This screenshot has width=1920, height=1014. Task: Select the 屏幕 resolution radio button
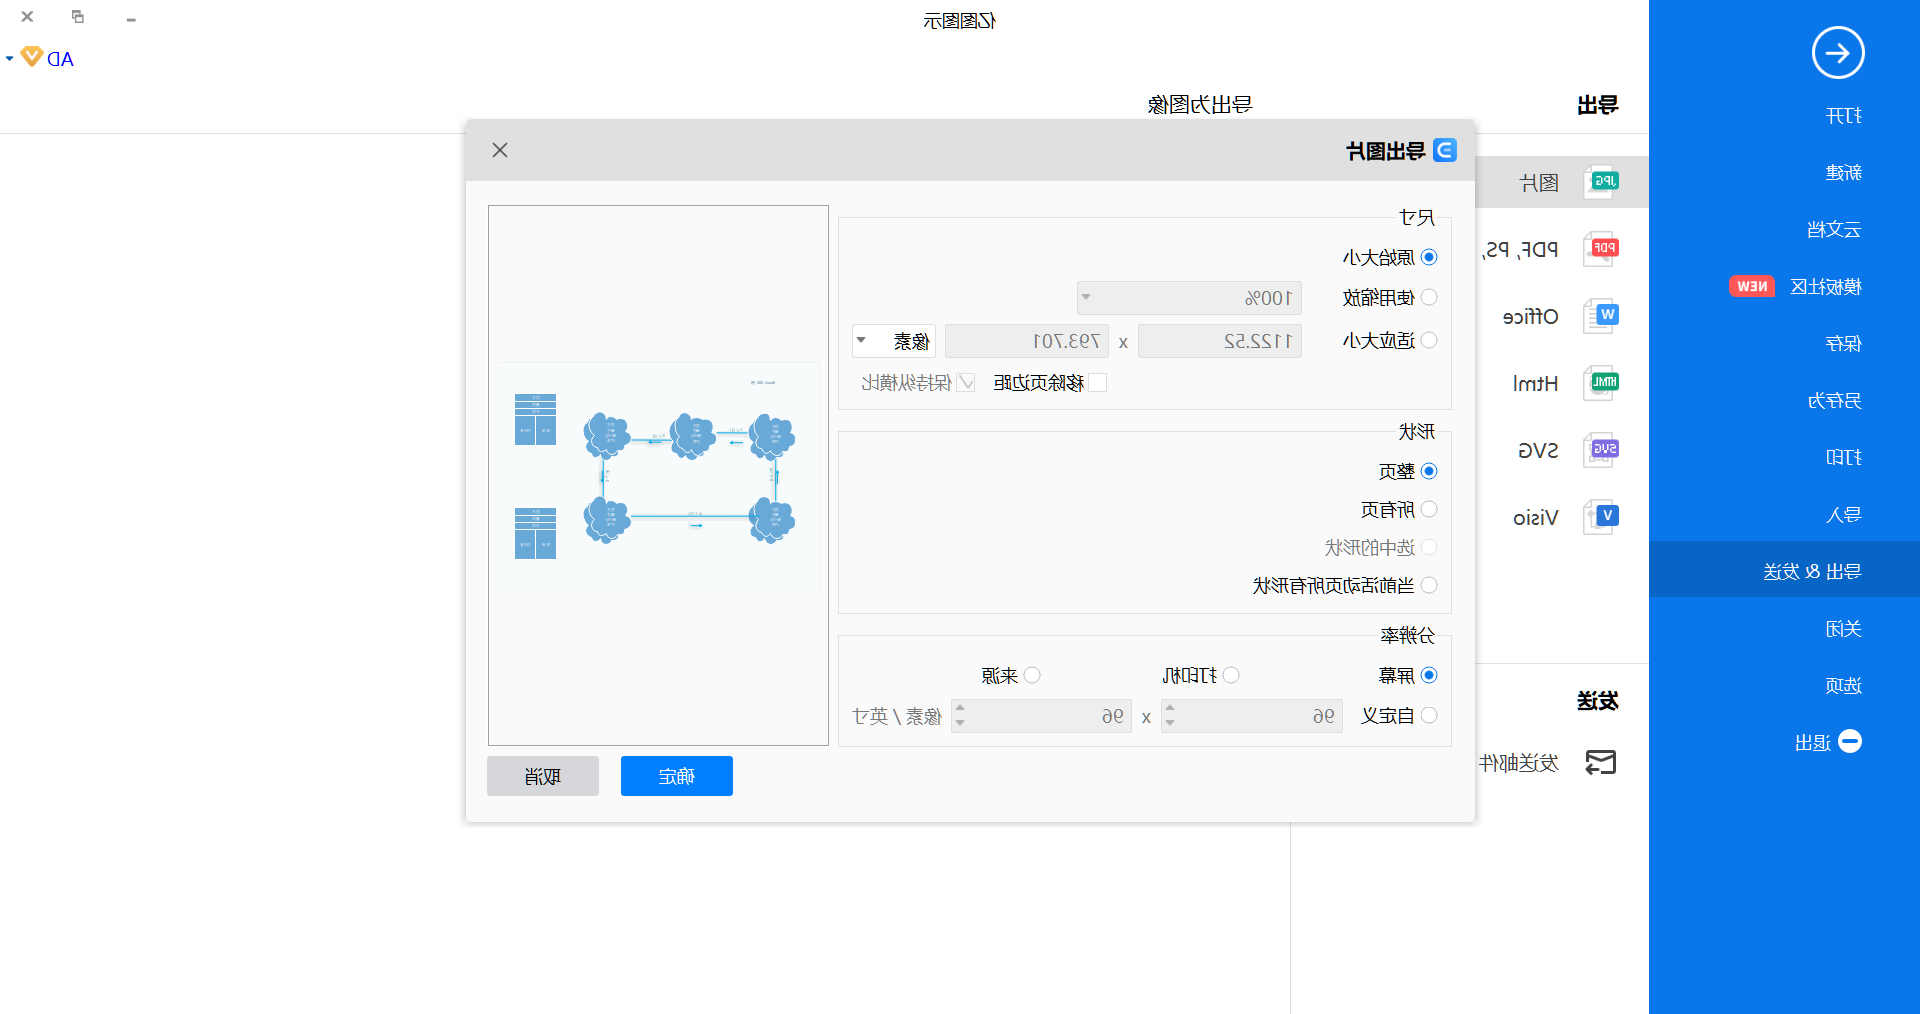click(1429, 675)
